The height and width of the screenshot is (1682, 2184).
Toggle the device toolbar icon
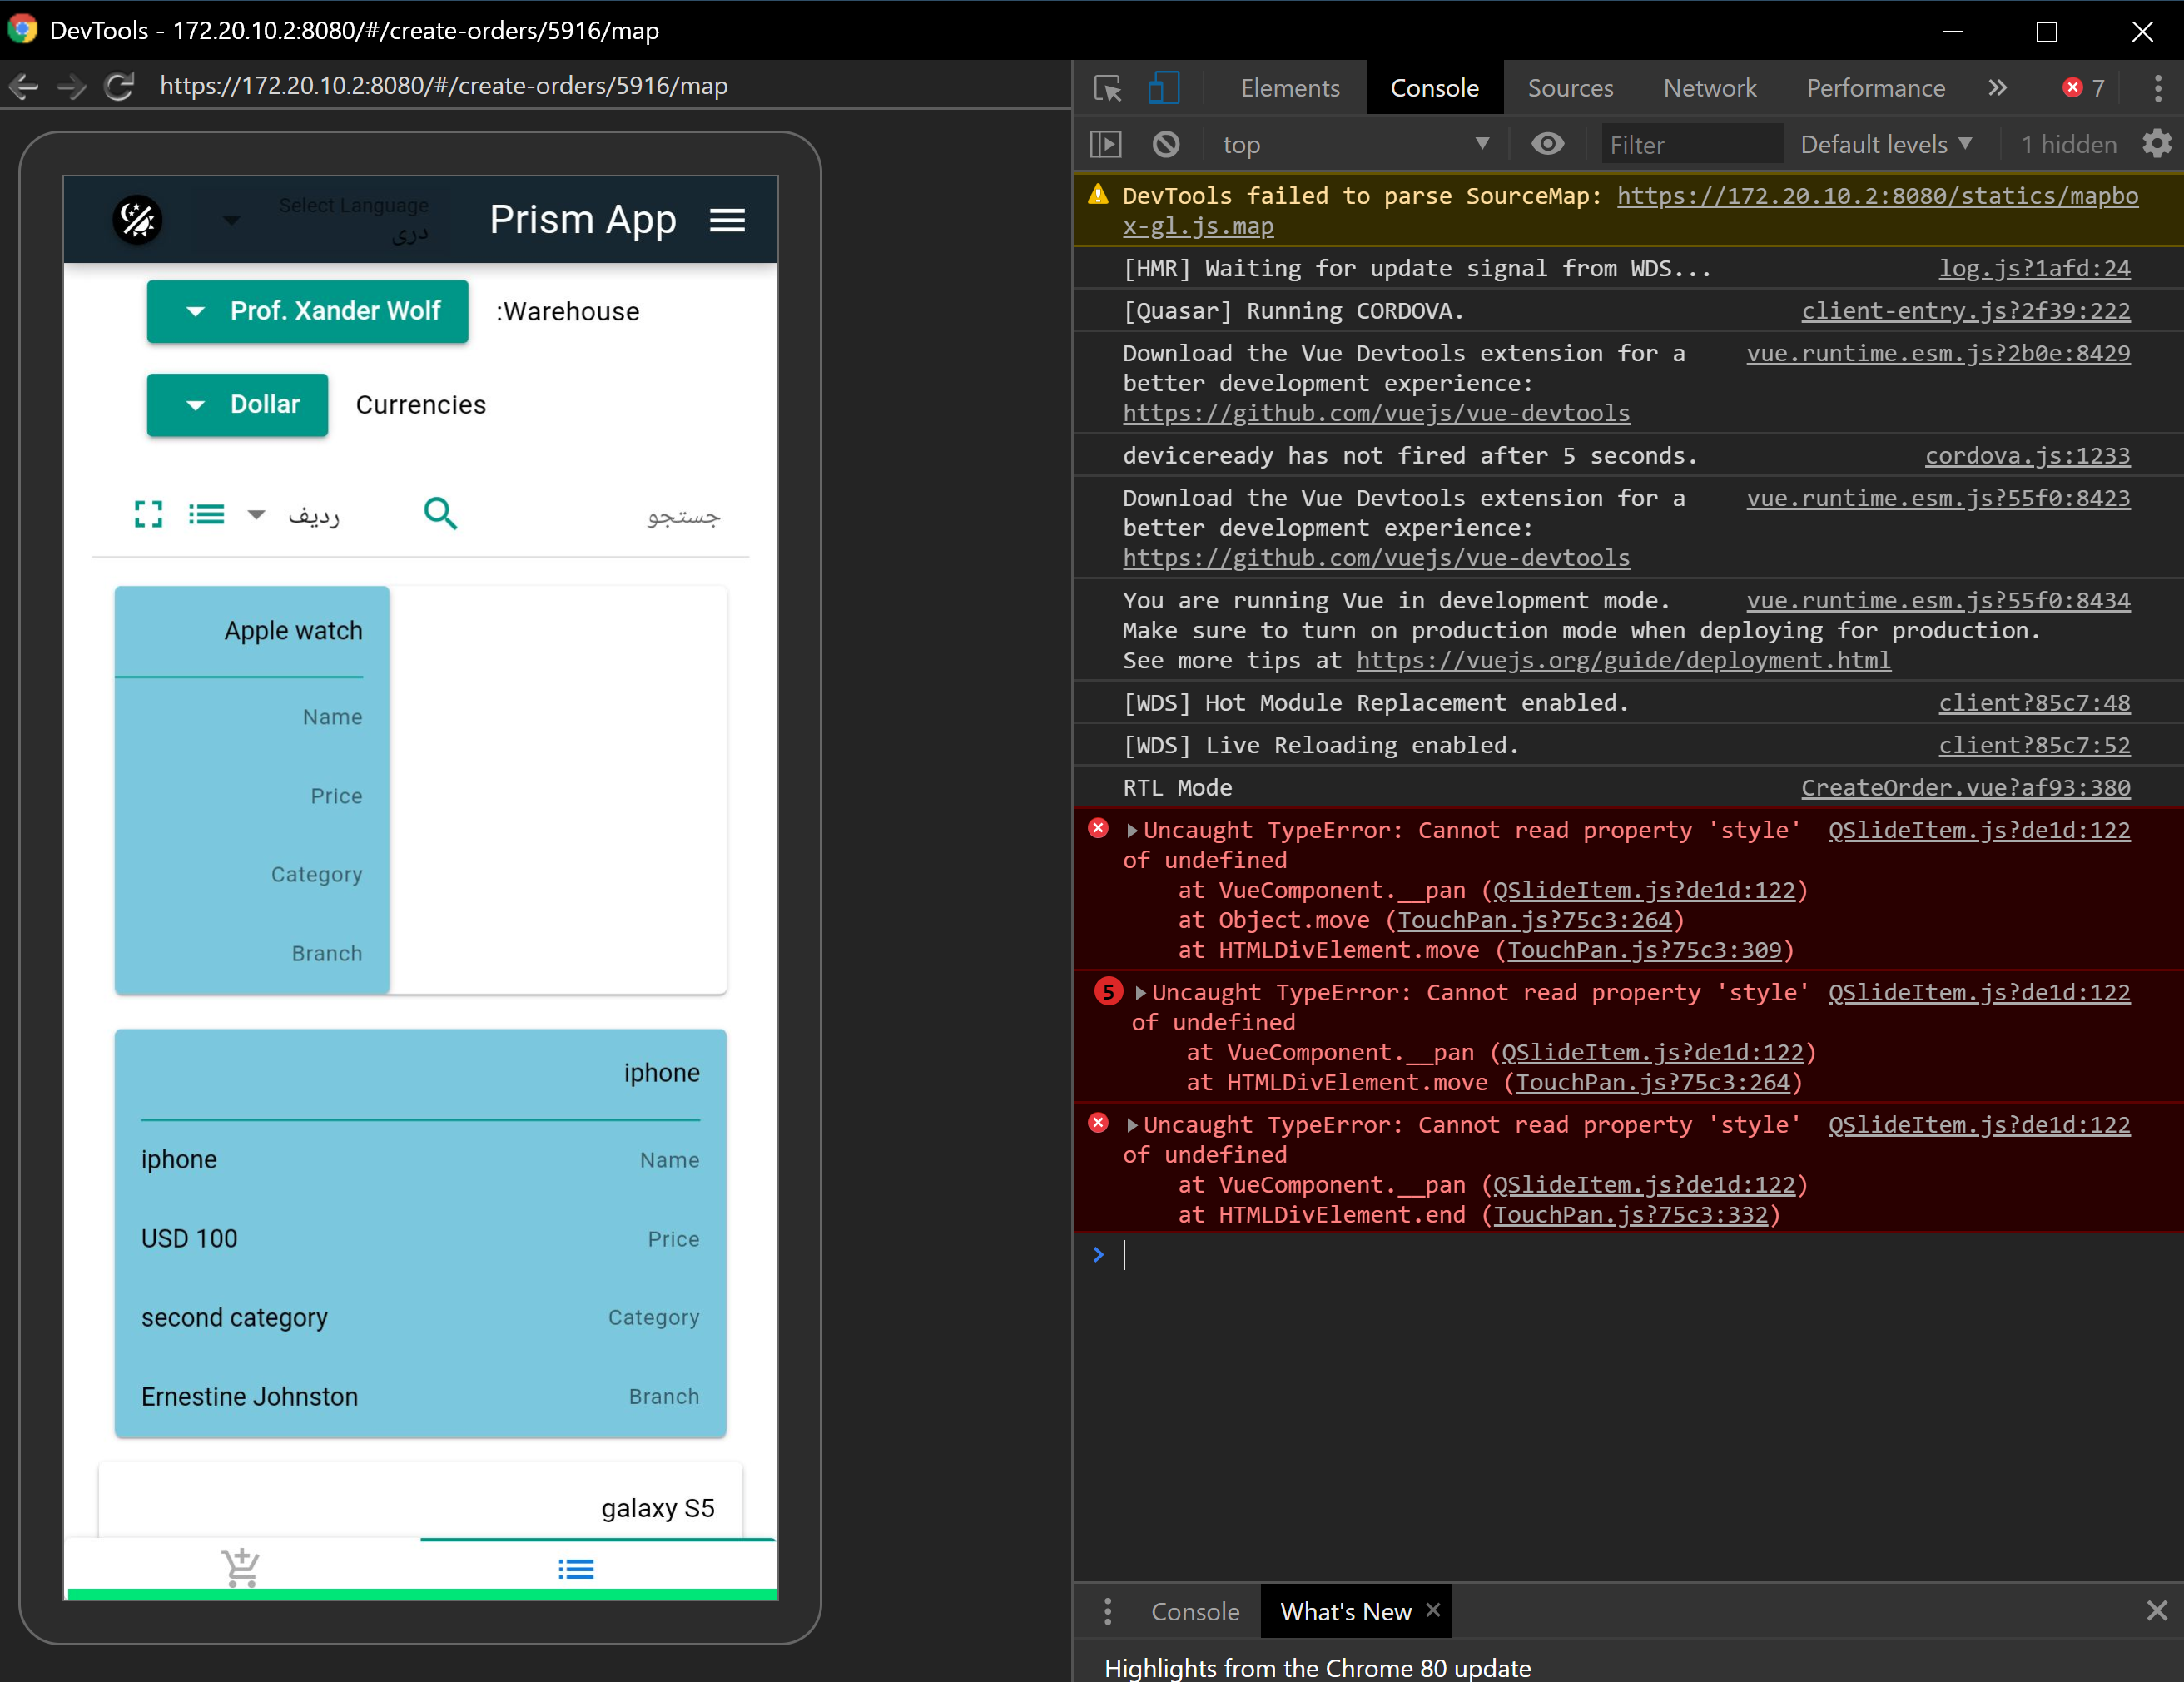1163,88
